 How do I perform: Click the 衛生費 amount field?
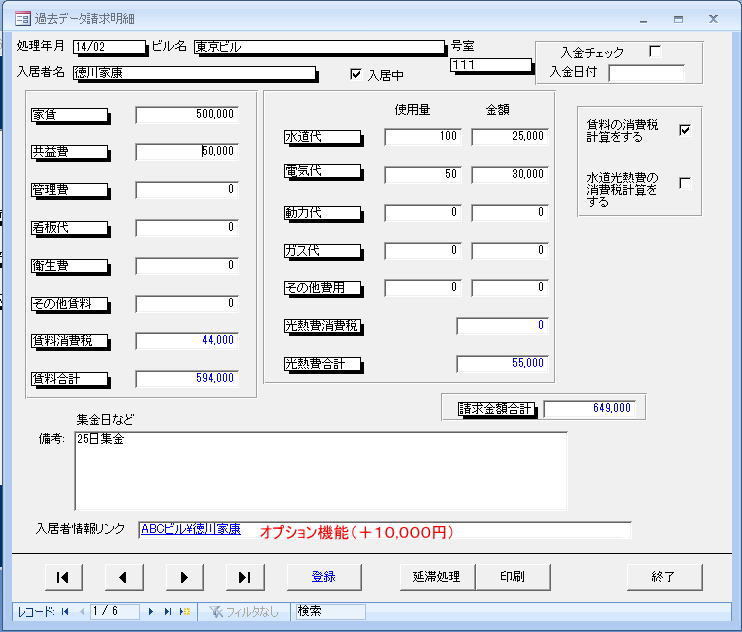[x=187, y=265]
